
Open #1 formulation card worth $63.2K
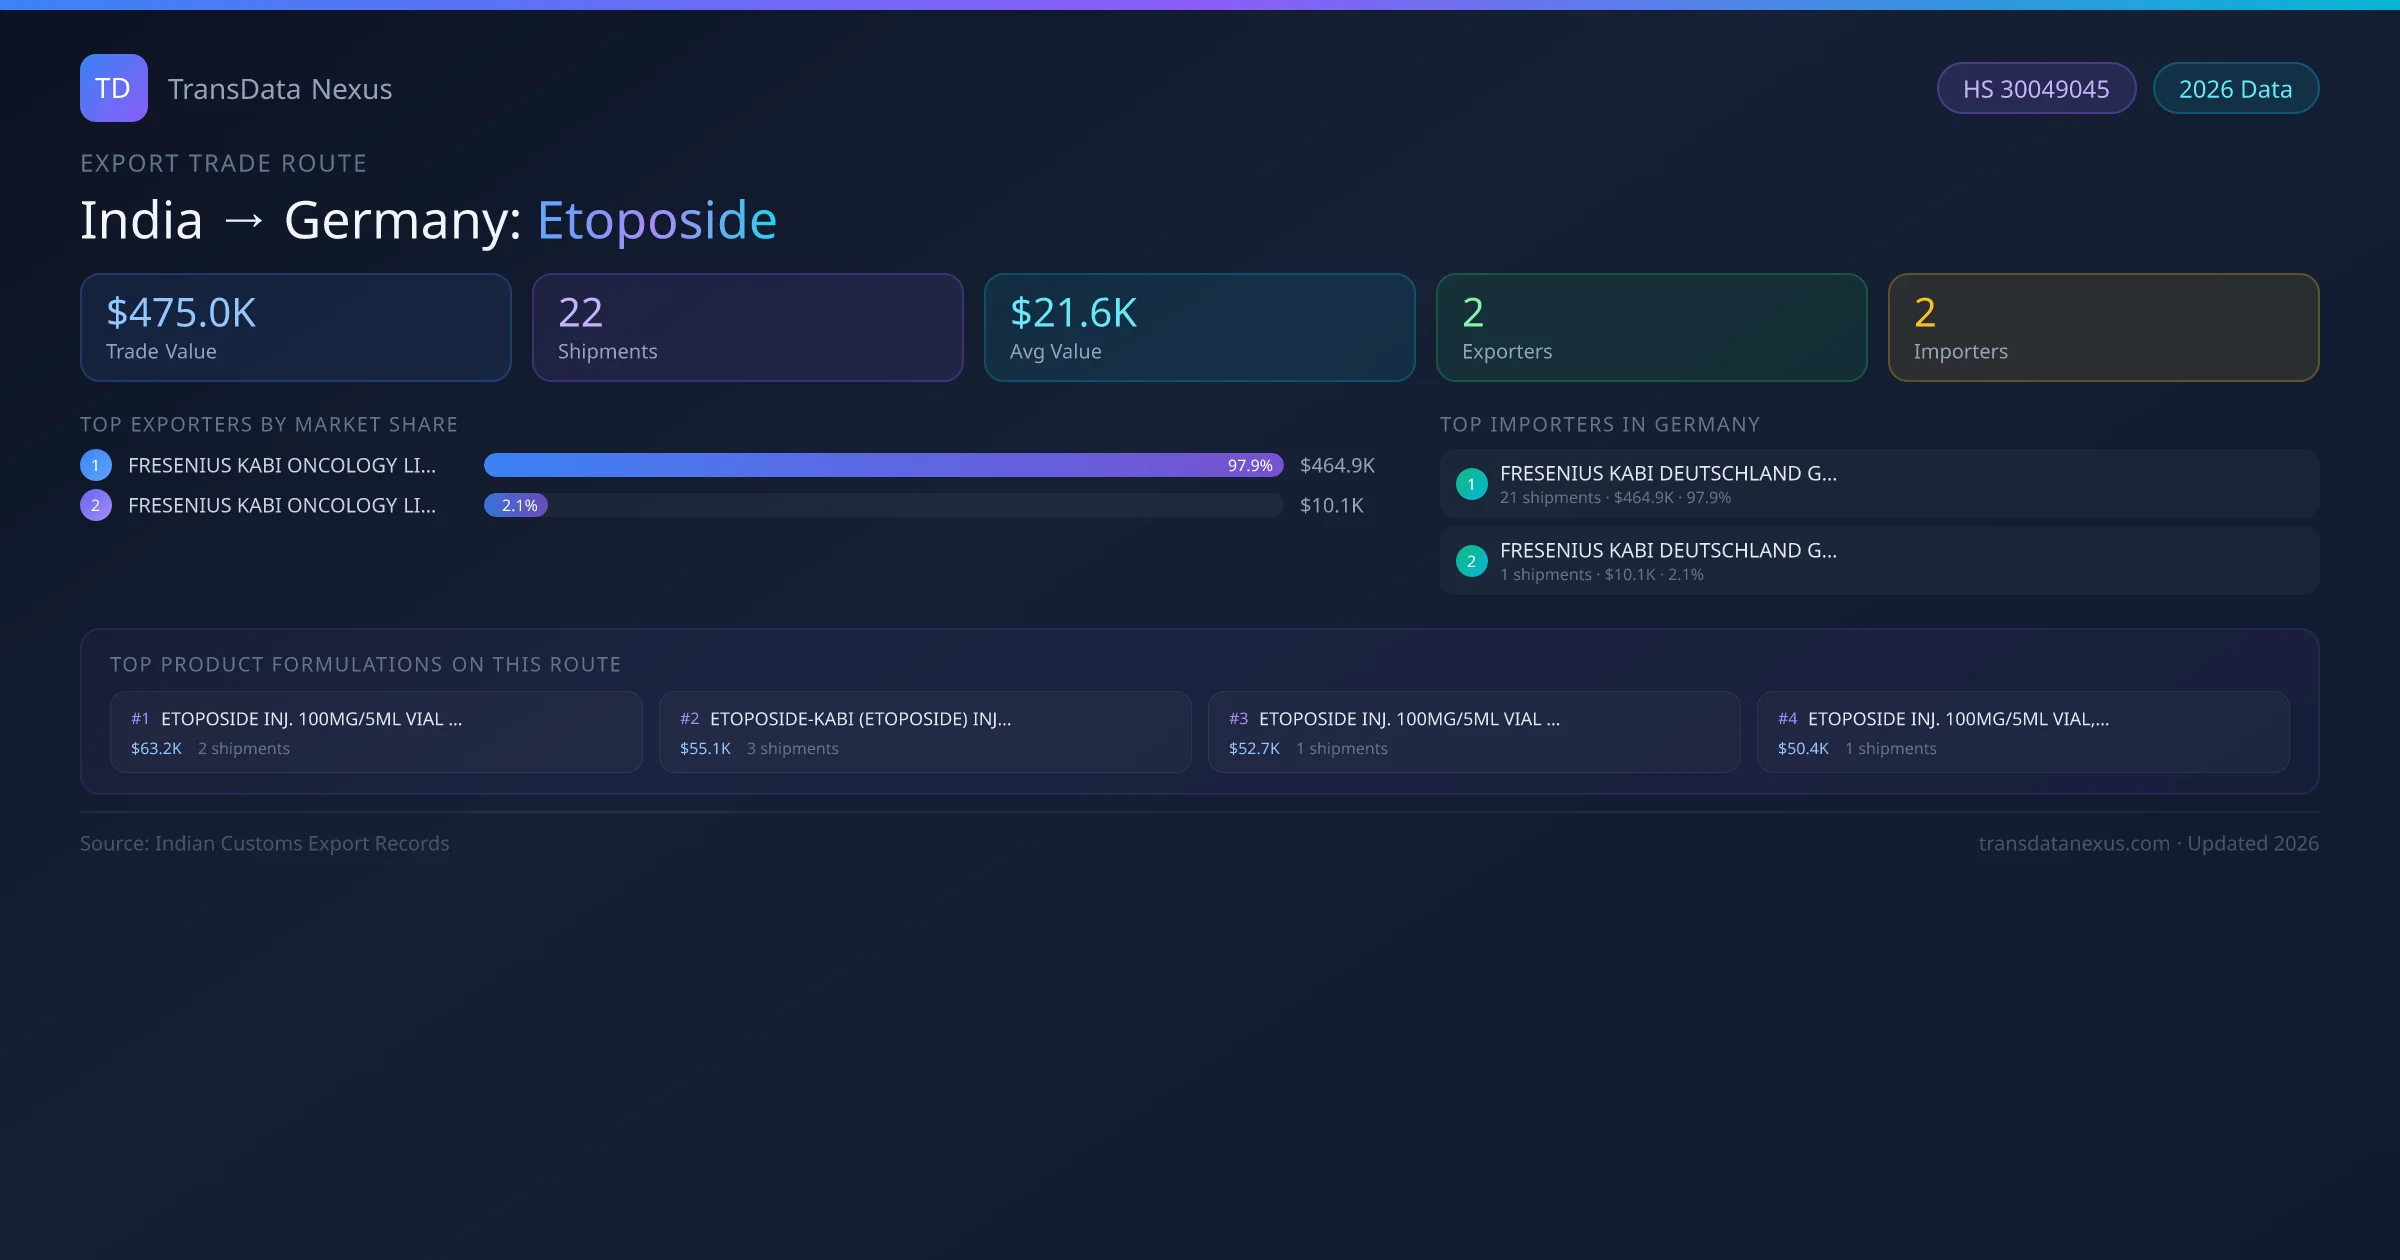375,732
